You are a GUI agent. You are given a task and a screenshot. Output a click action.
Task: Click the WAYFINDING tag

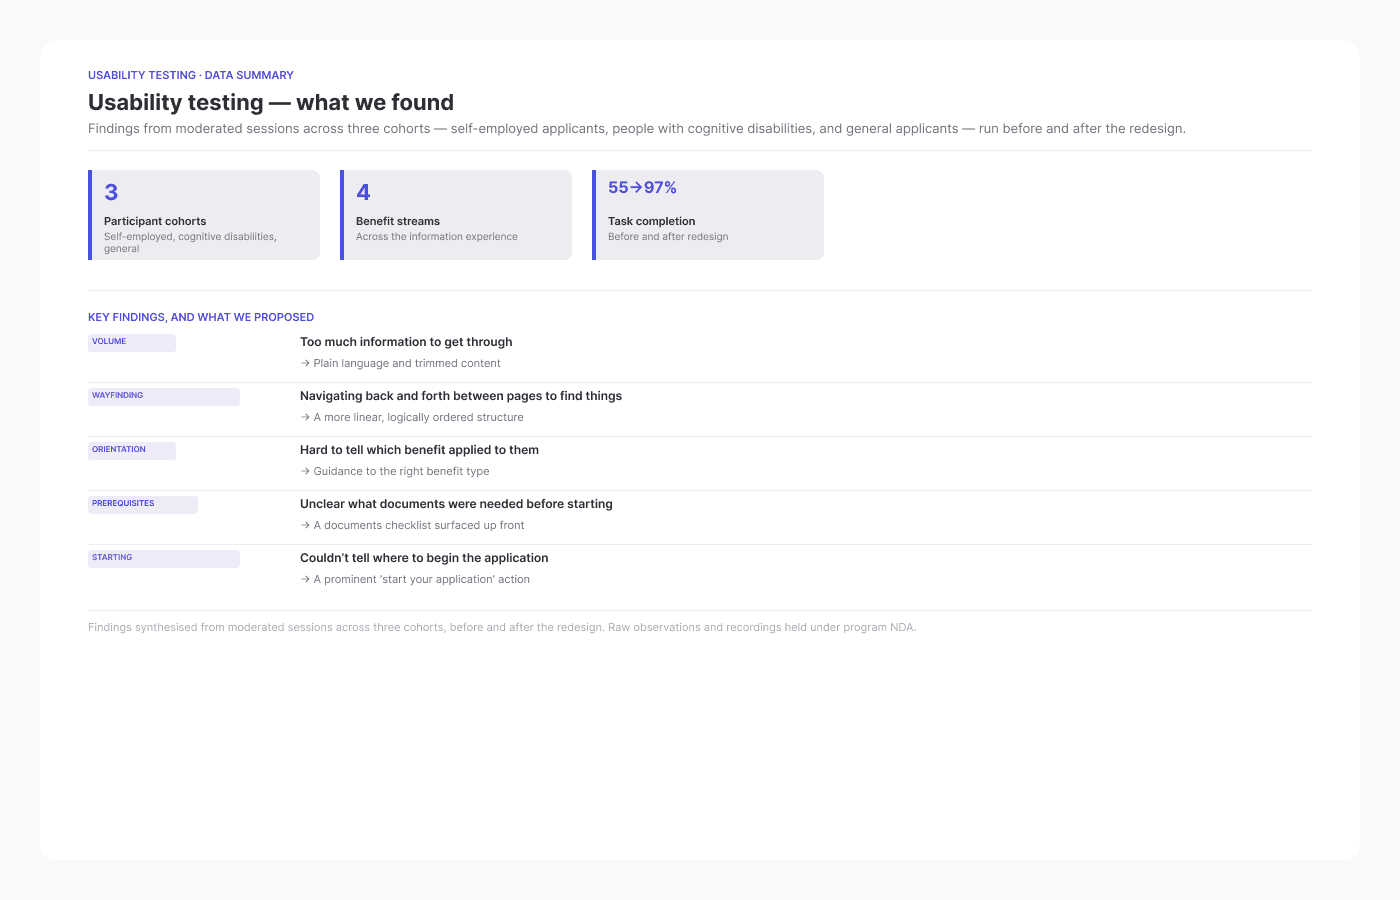164,396
